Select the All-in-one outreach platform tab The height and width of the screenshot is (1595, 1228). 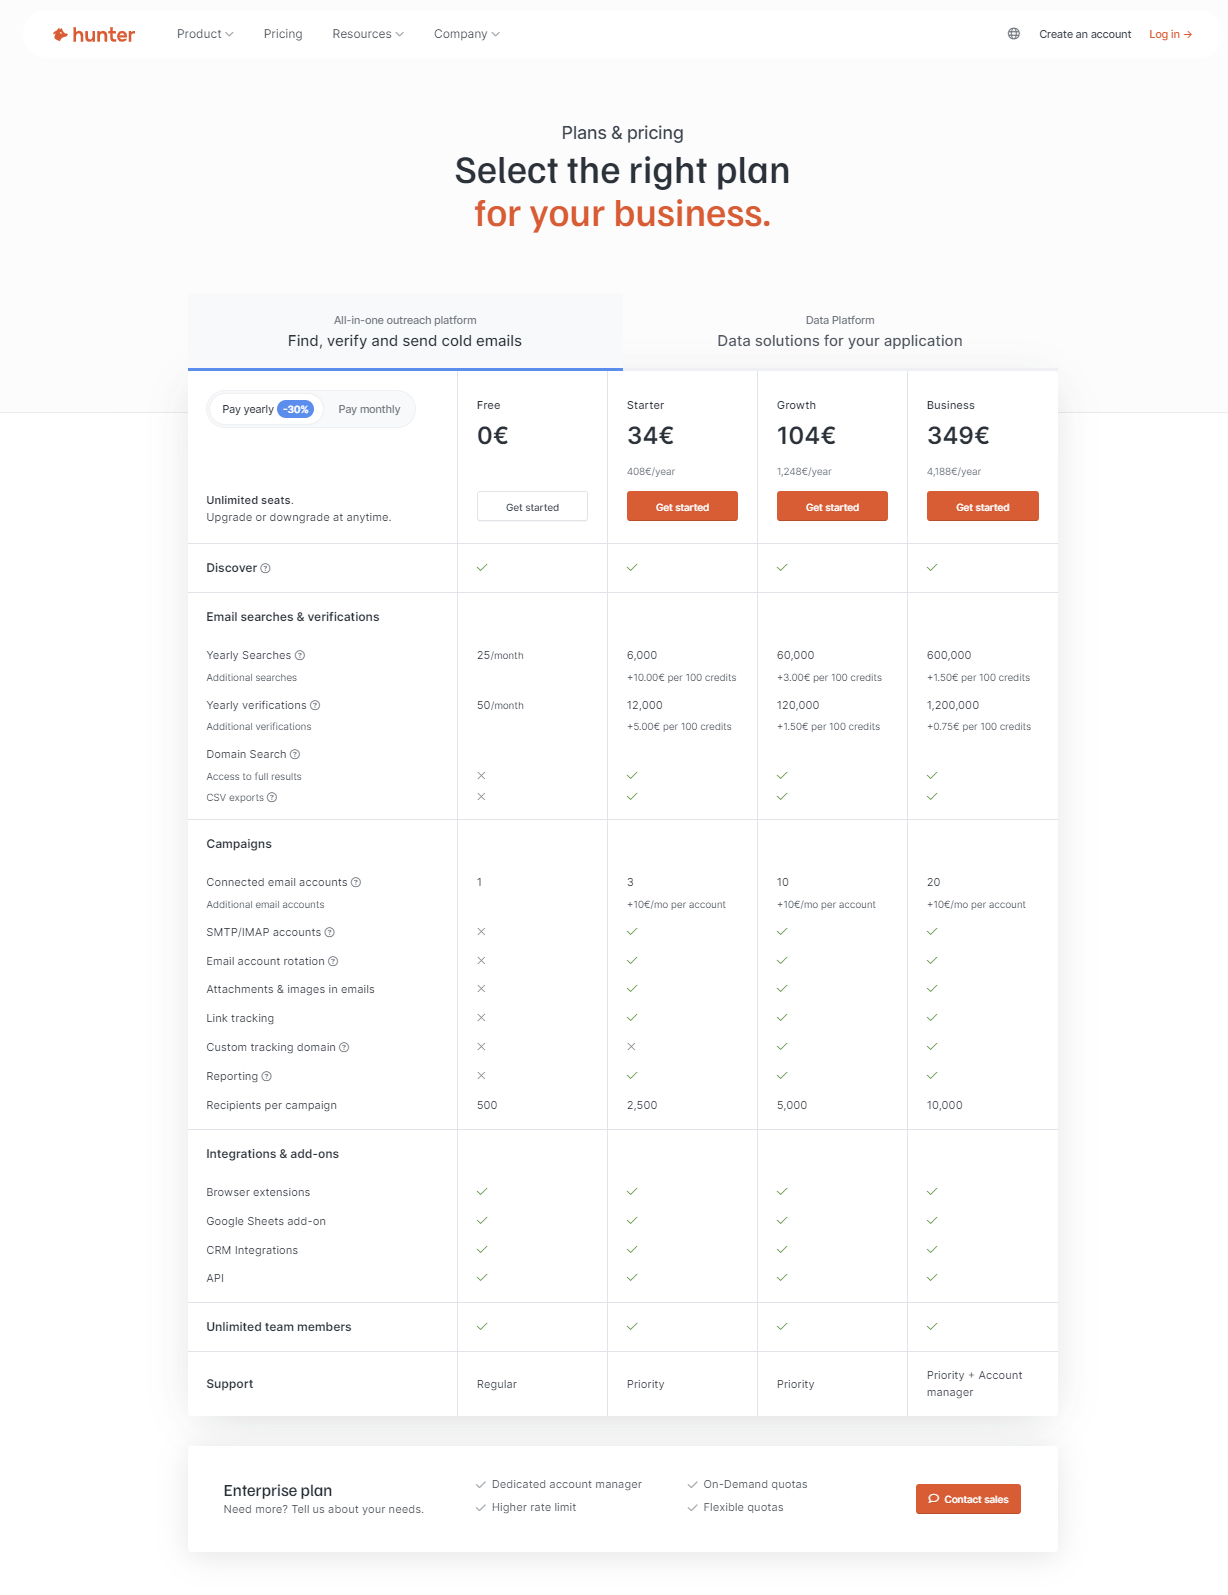tap(405, 332)
